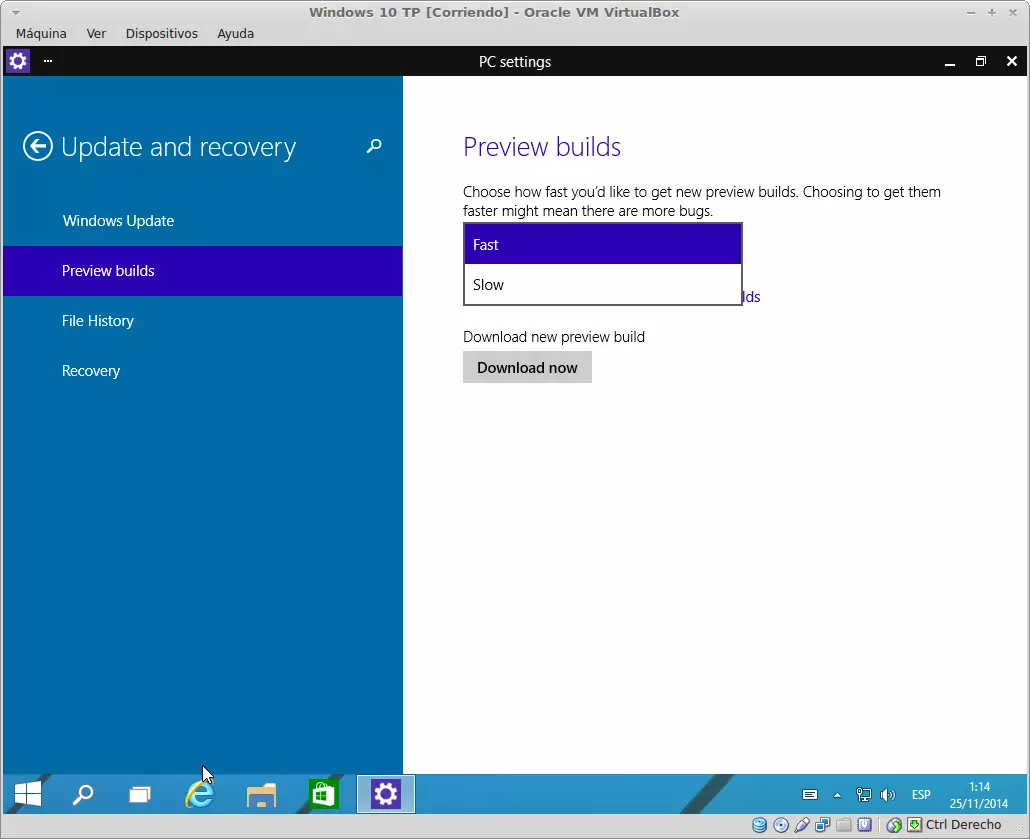Screen dimensions: 1030x839
Task: Click the network tray icon
Action: tap(863, 795)
